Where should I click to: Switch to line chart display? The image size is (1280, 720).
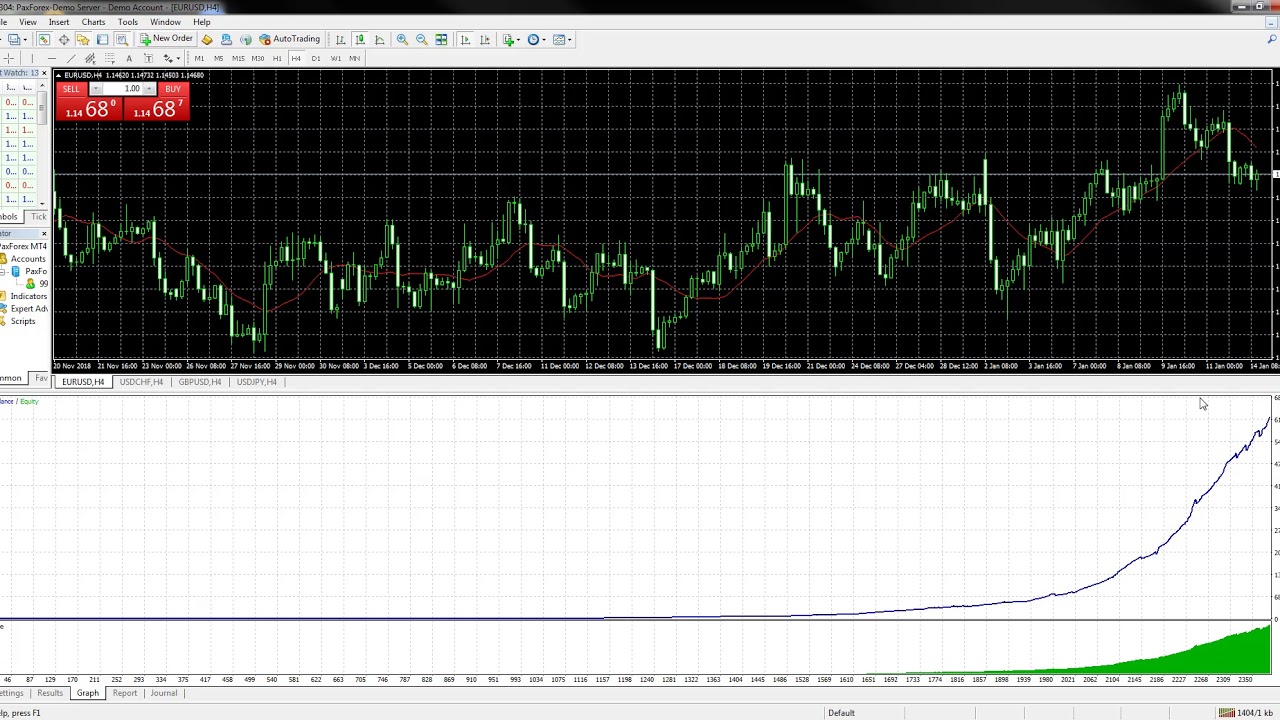379,39
